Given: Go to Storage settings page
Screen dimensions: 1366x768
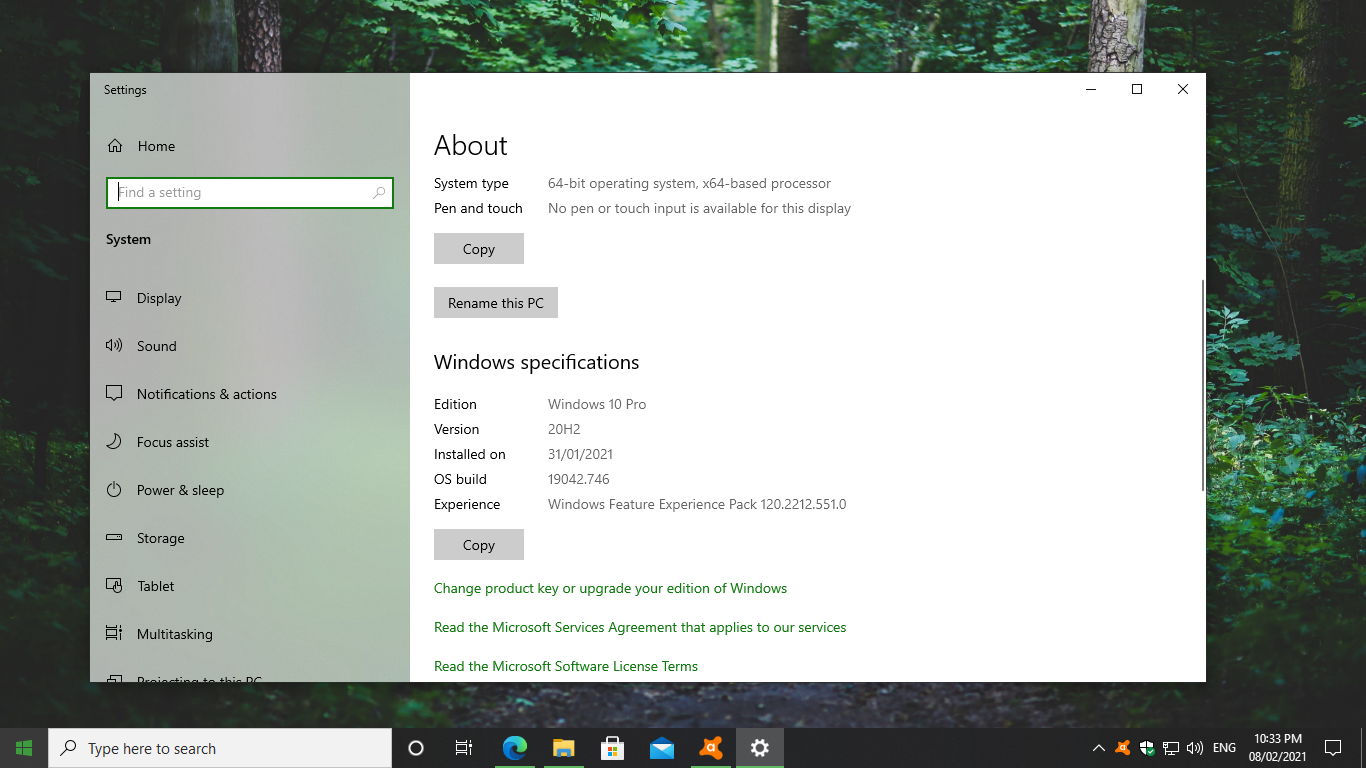Looking at the screenshot, I should coord(250,538).
